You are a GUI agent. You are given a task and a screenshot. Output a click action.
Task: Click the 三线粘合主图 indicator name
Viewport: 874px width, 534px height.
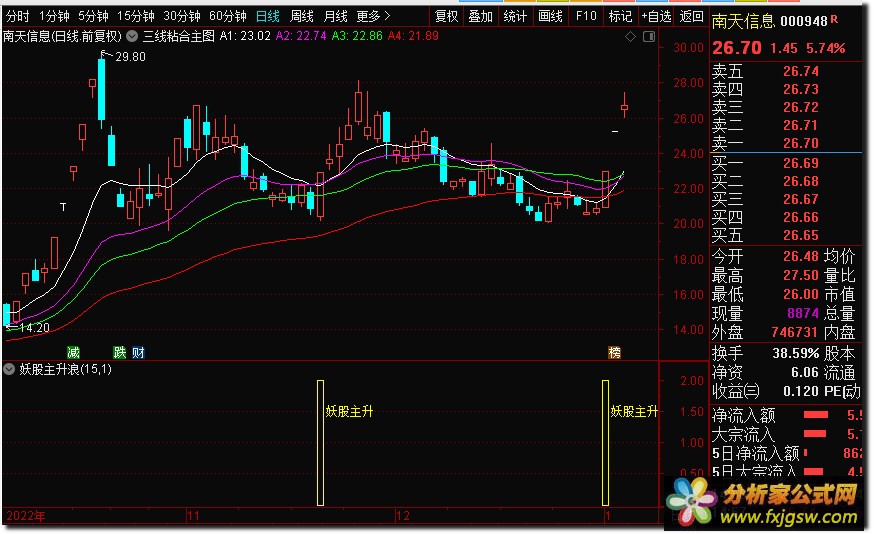178,36
